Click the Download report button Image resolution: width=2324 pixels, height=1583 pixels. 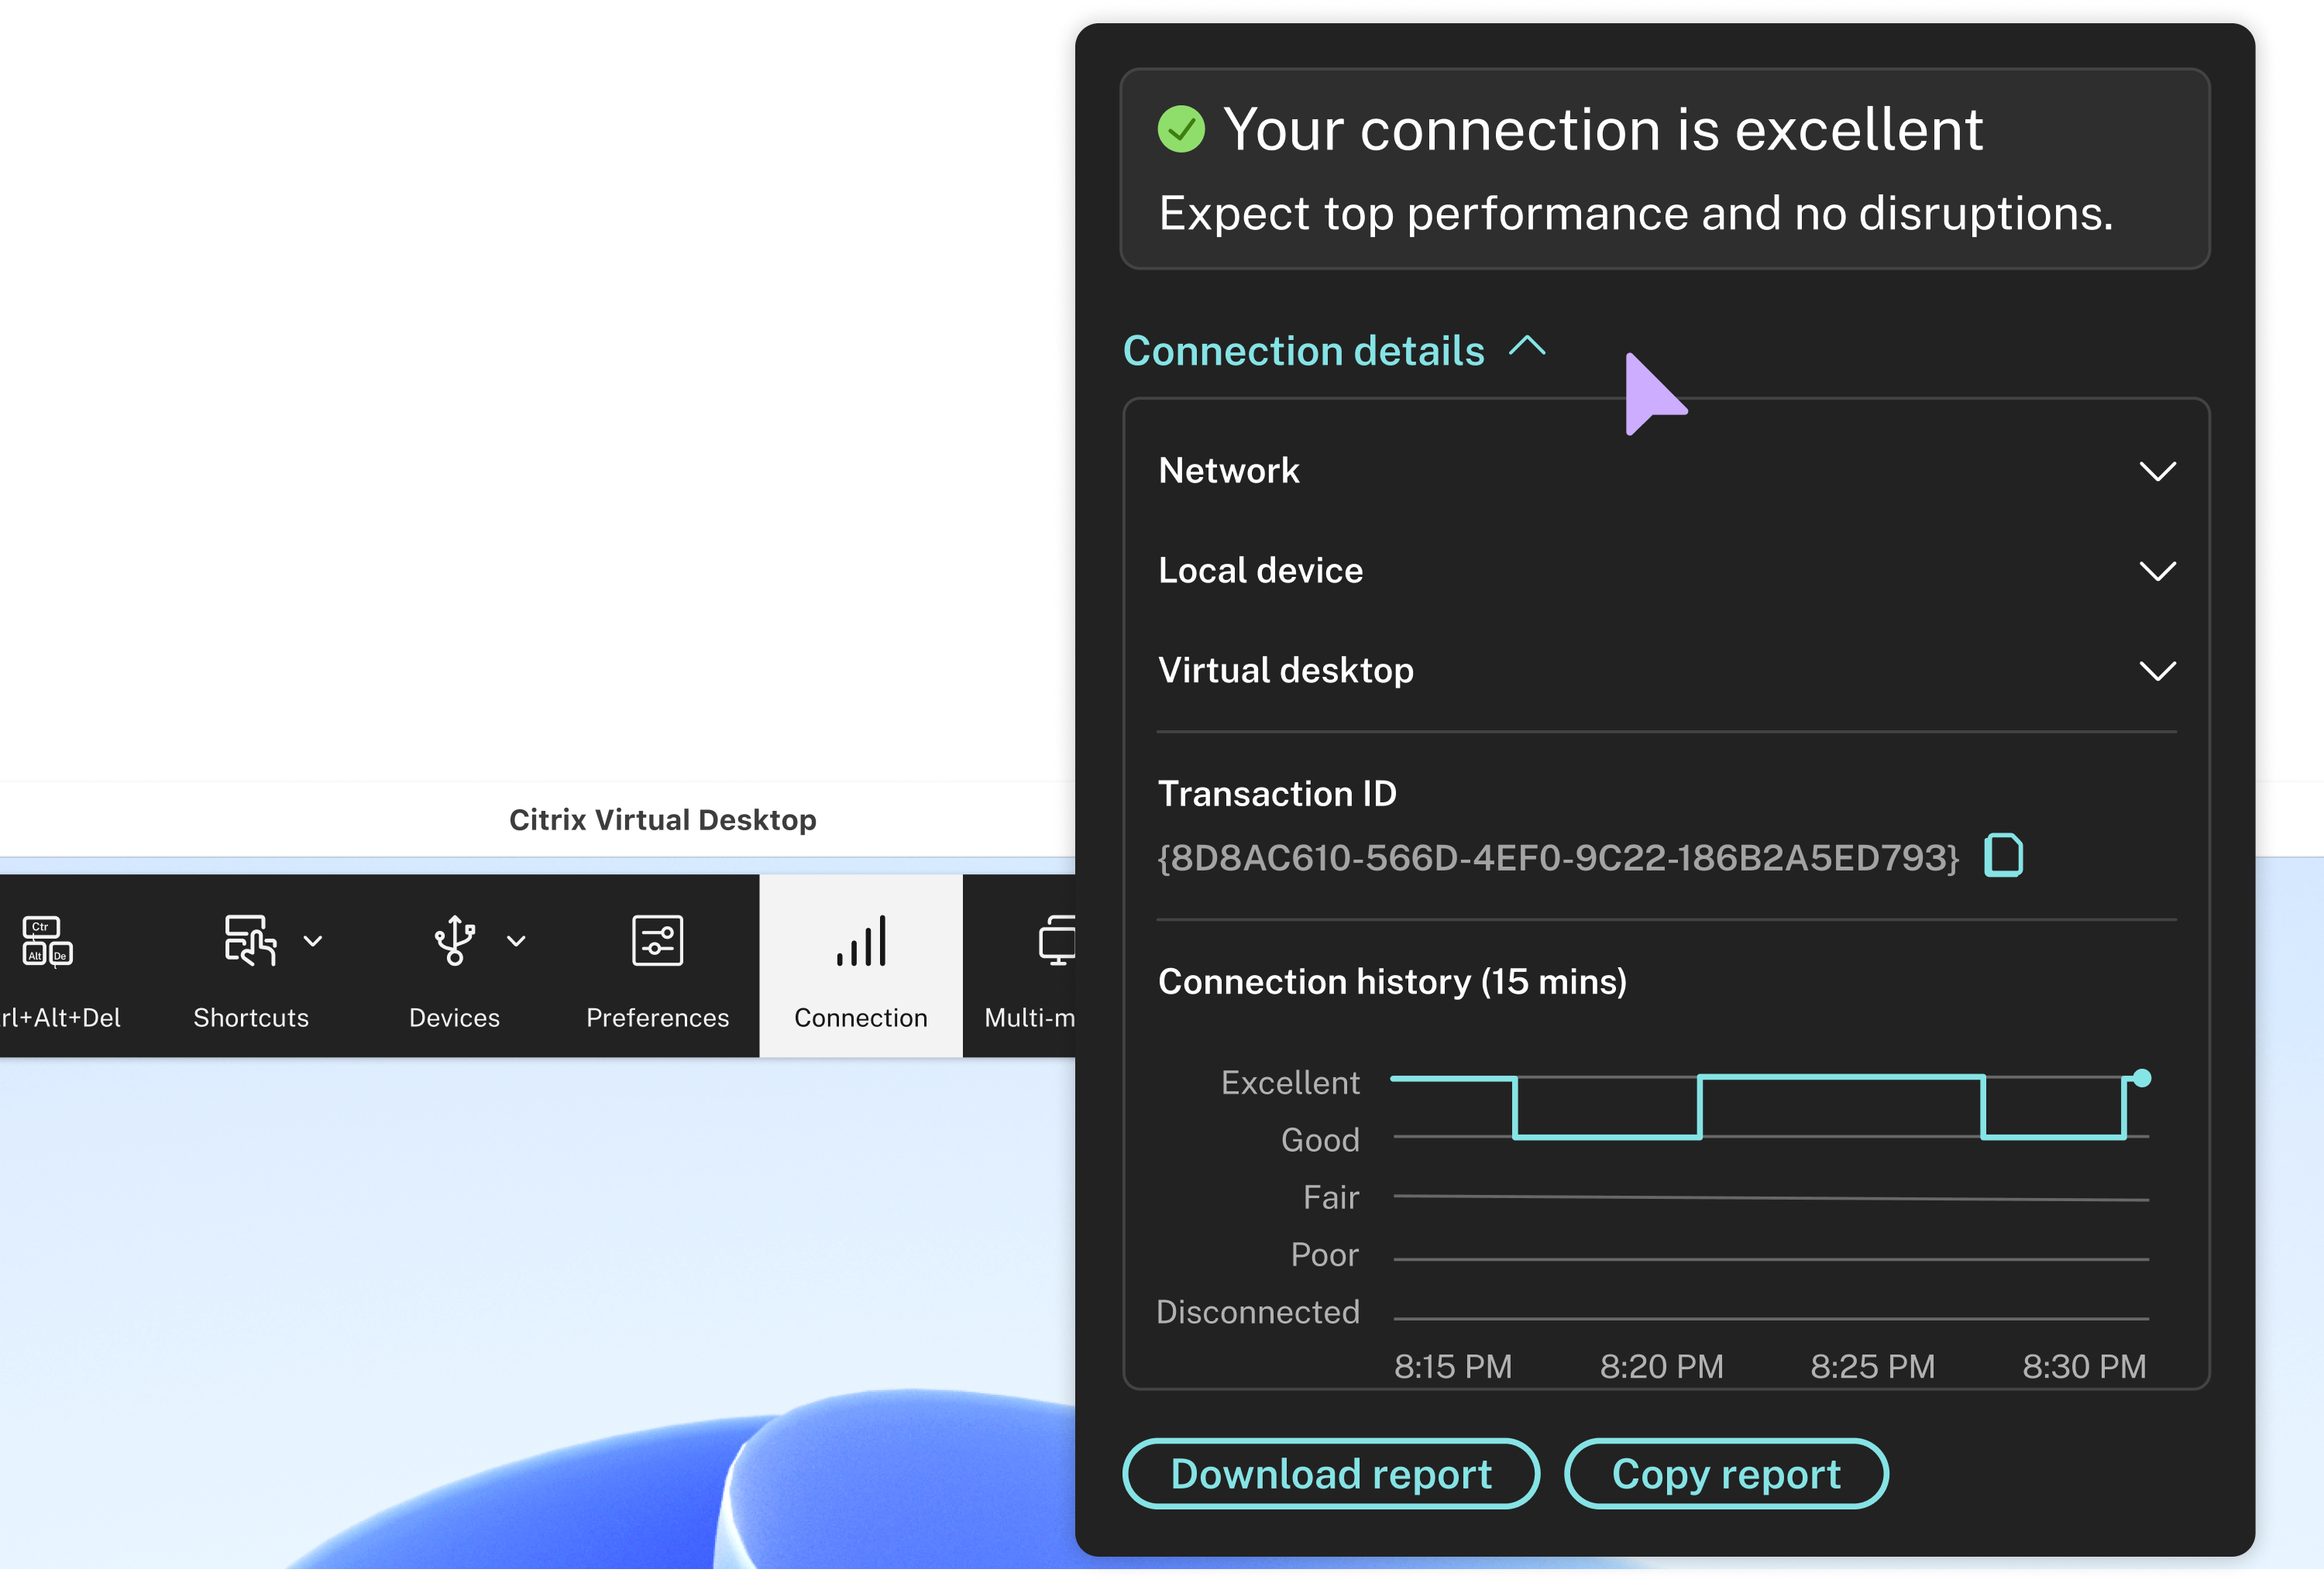(1331, 1474)
